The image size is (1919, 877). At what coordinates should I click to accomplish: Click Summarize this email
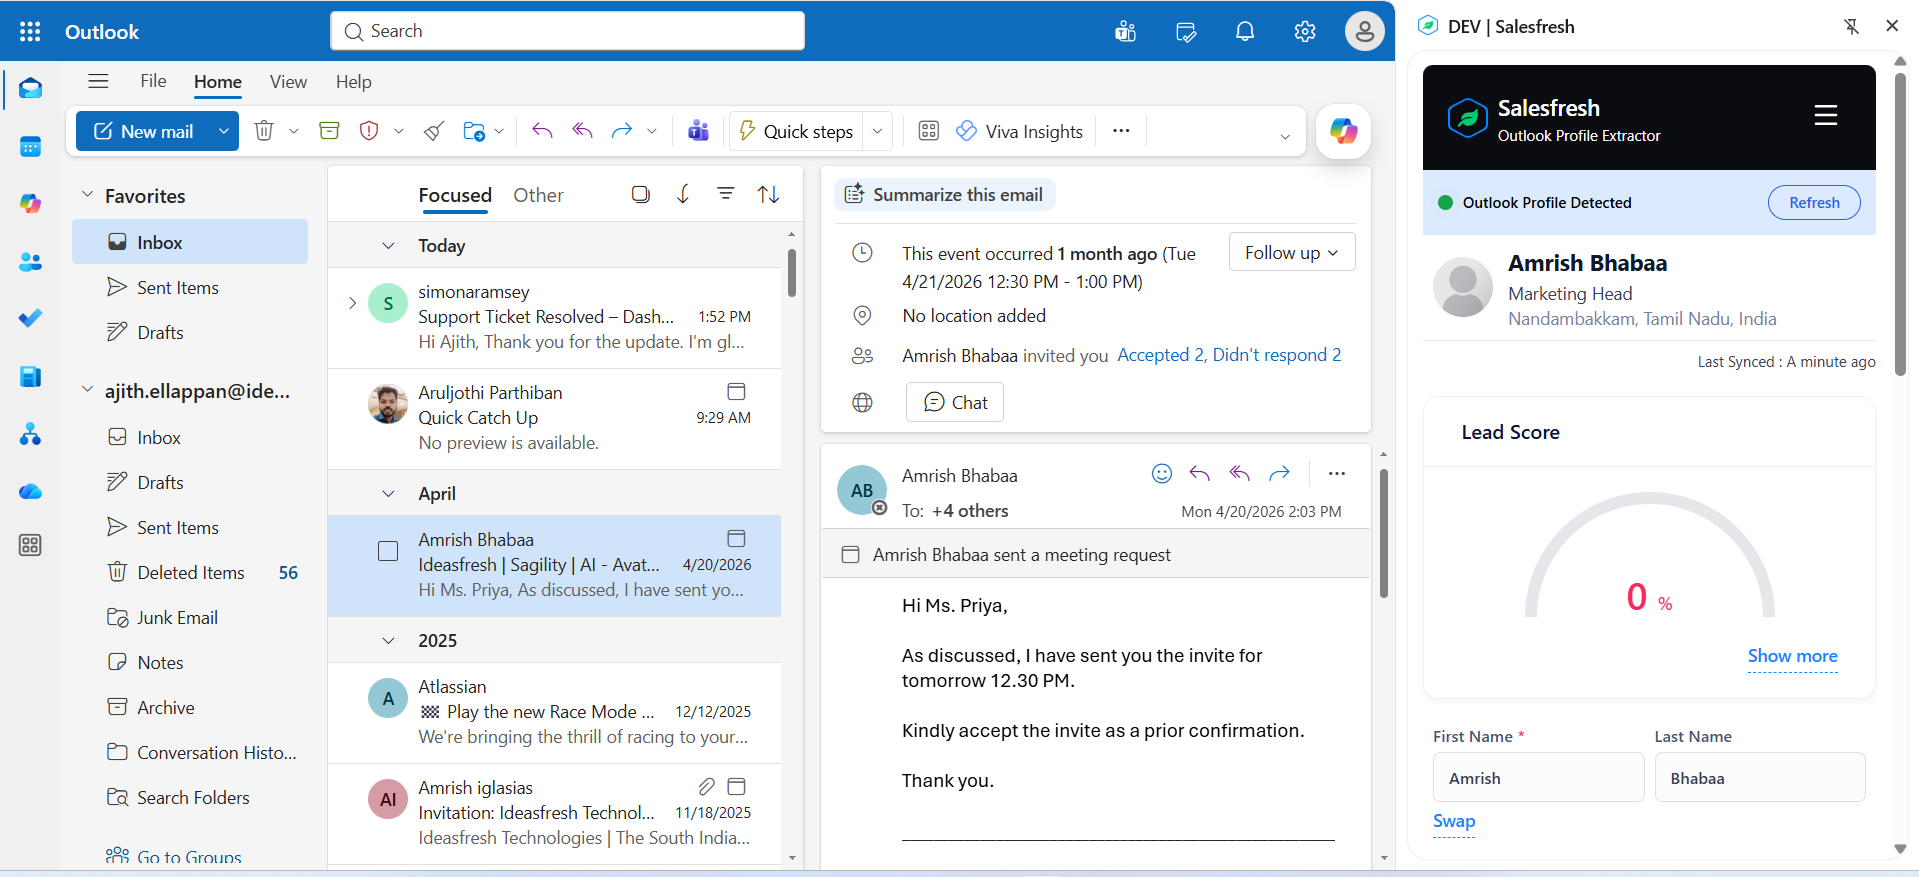coord(945,195)
